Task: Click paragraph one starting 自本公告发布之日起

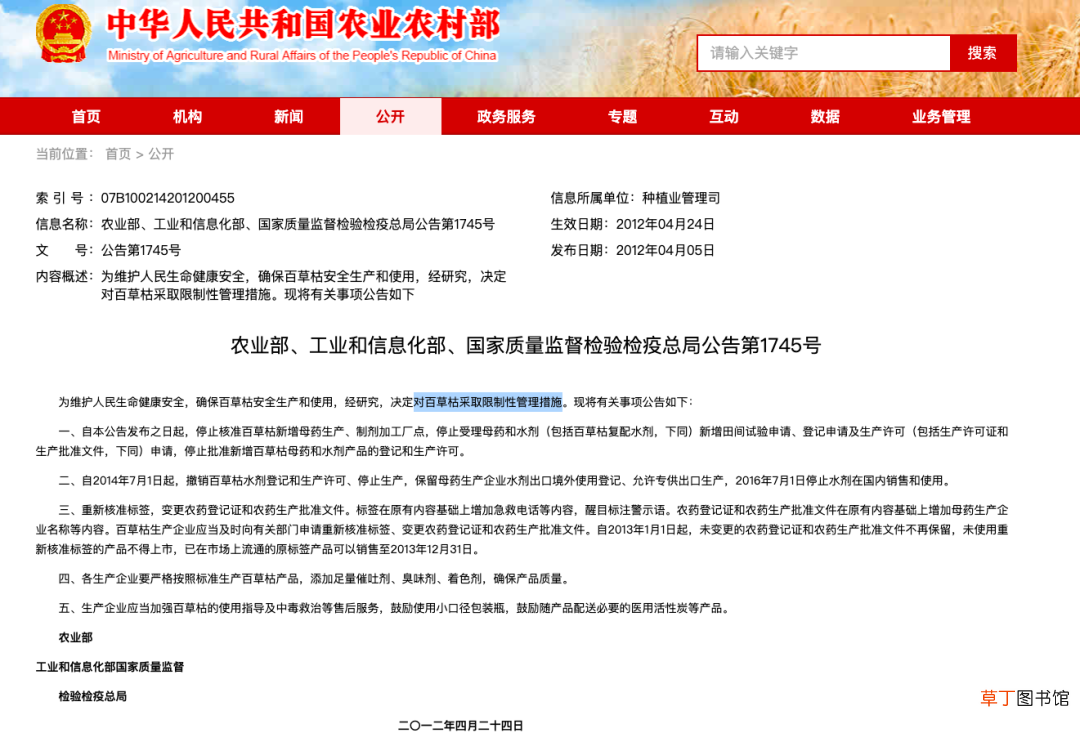Action: (522, 442)
